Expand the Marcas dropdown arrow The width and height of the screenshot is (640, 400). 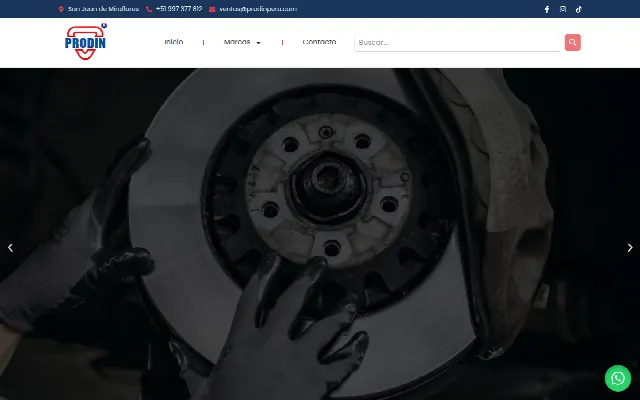258,43
